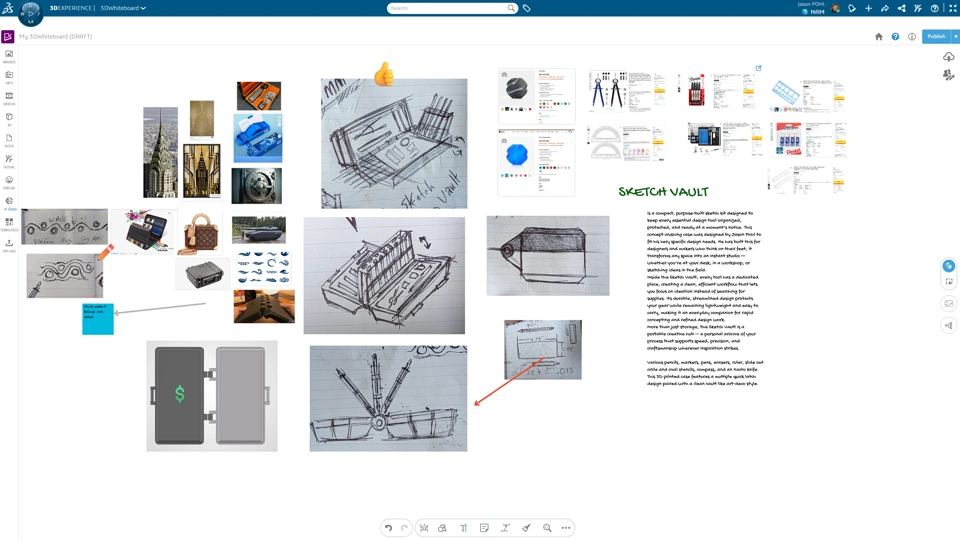Open the user profile avatar

[835, 8]
